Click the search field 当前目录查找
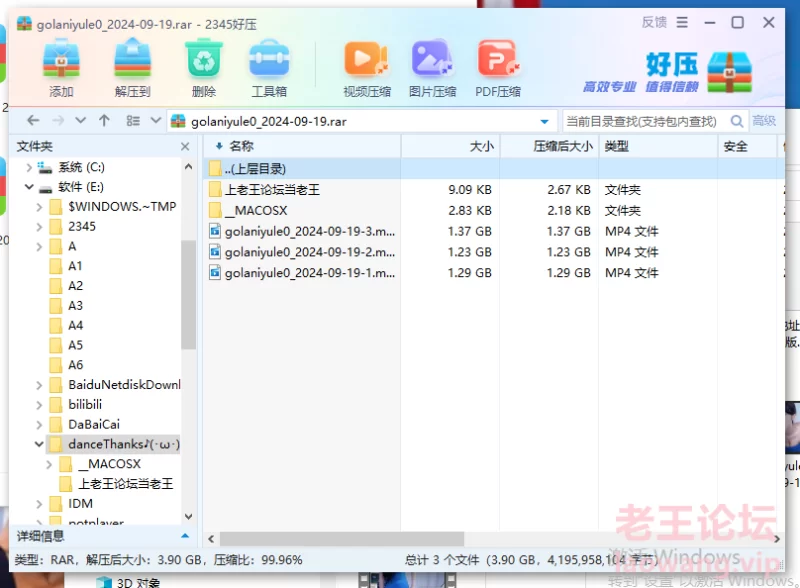 641,121
